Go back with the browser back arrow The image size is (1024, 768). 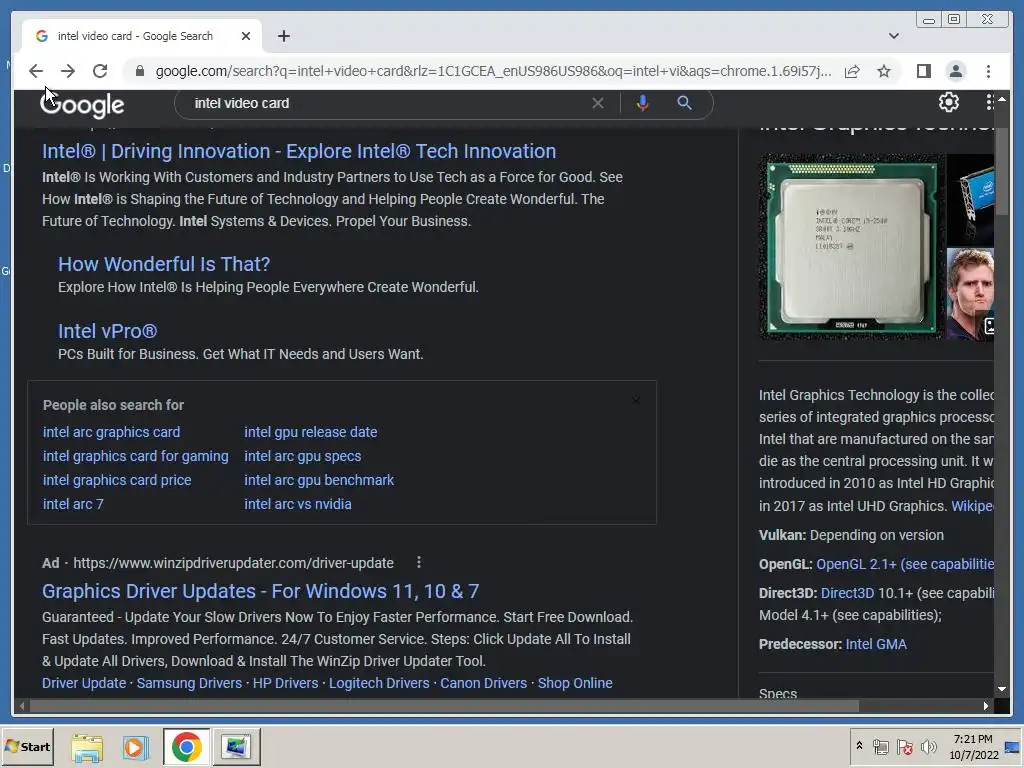click(x=36, y=71)
